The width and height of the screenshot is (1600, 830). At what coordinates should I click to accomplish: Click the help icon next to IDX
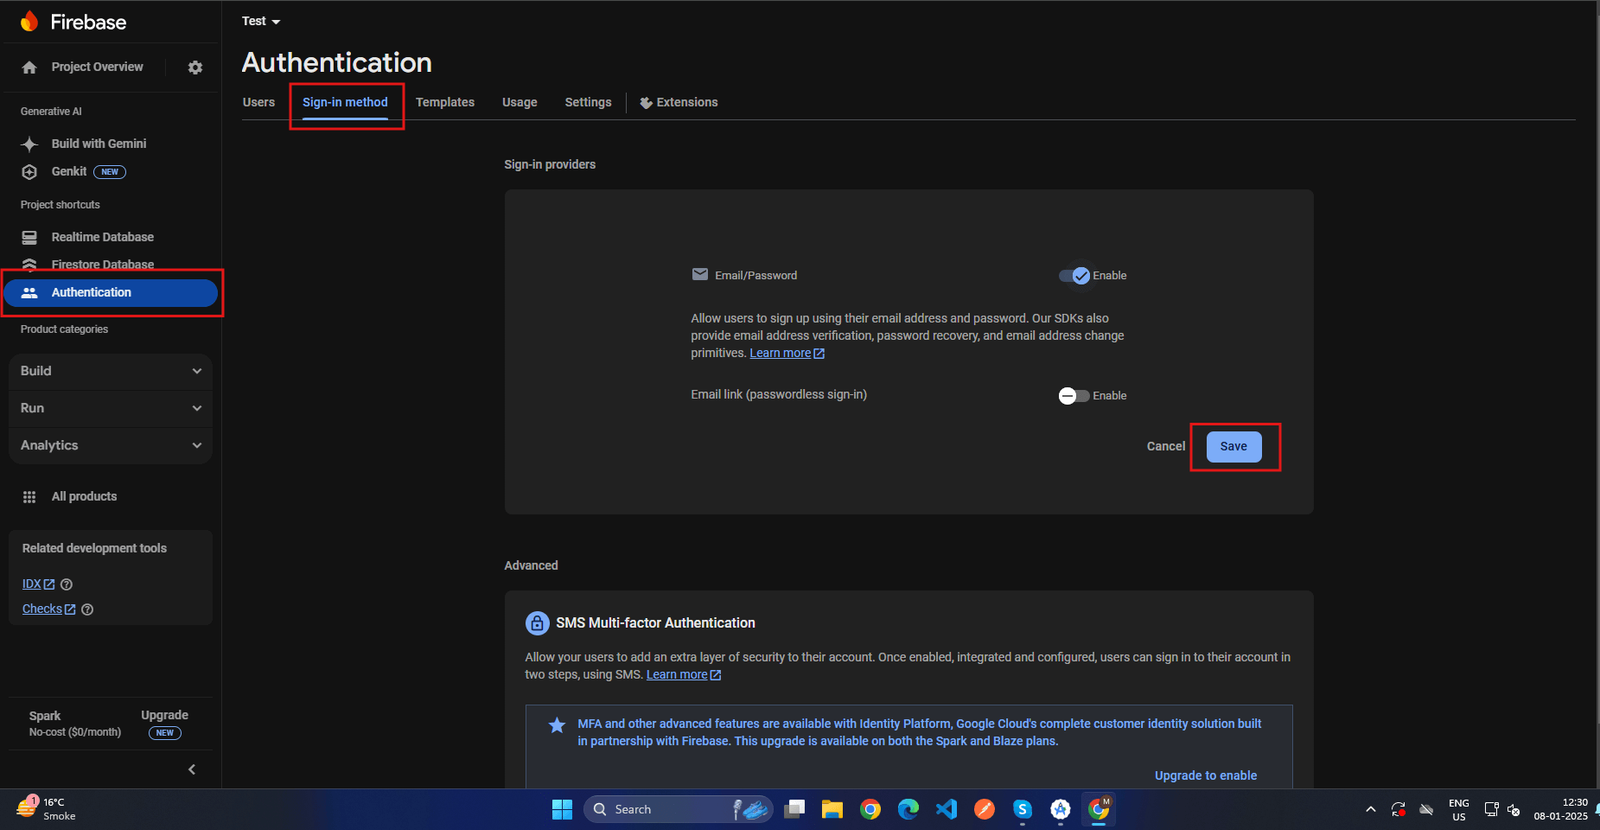click(x=67, y=584)
